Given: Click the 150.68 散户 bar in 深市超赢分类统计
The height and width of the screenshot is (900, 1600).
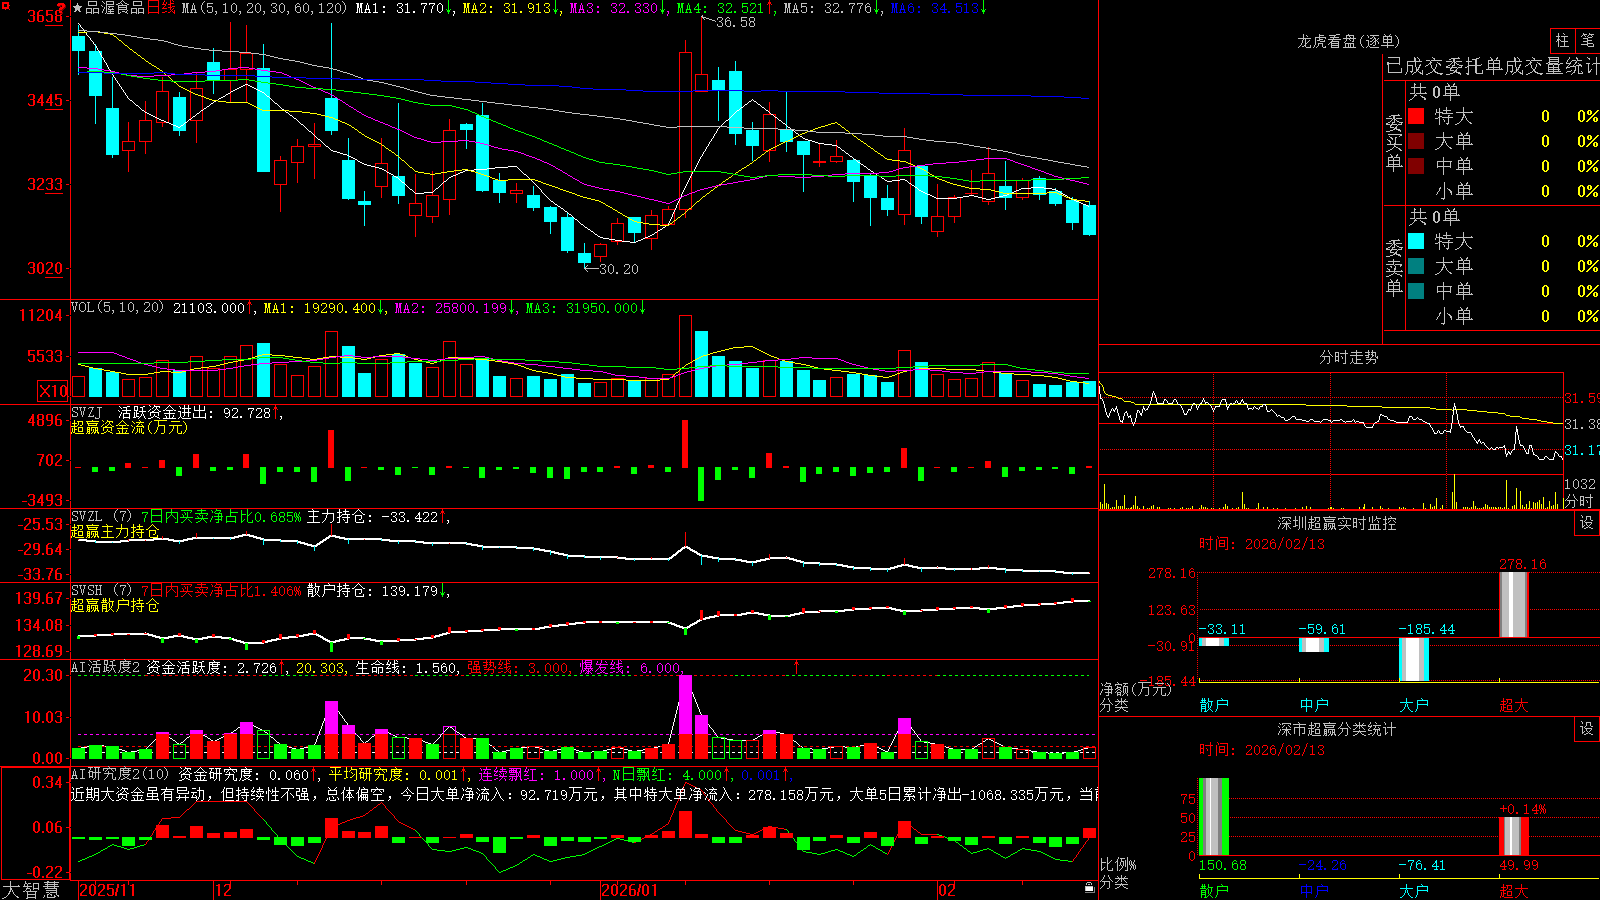Looking at the screenshot, I should [x=1214, y=816].
